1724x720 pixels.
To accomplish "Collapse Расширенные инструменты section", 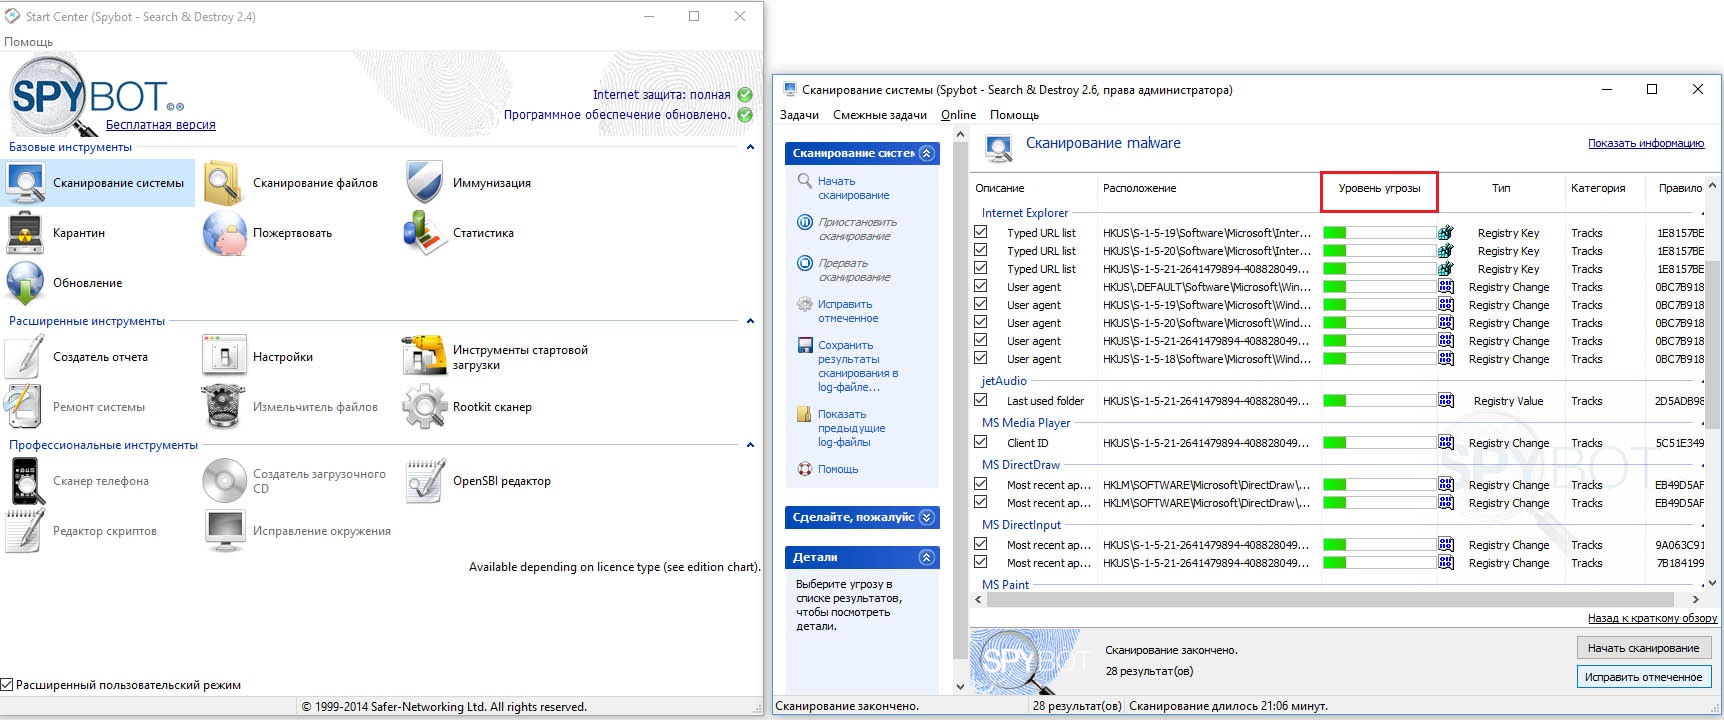I will pos(750,321).
